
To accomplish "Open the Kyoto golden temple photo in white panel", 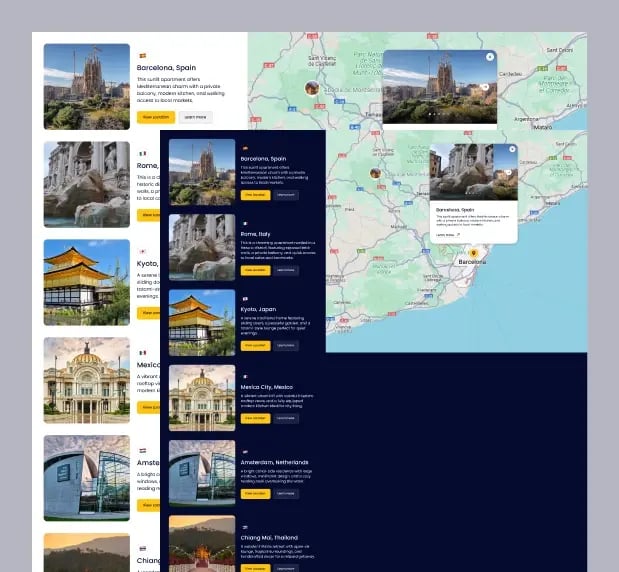I will coord(87,282).
